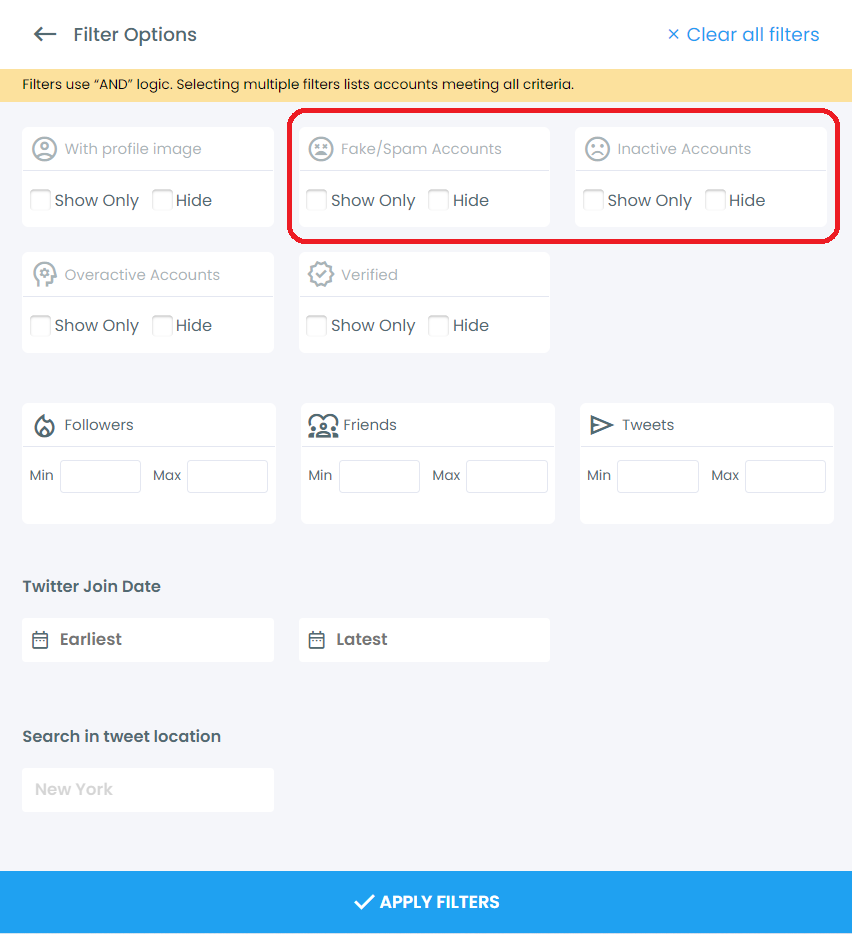This screenshot has width=852, height=934.
Task: Open the Latest join date picker
Action: (424, 639)
